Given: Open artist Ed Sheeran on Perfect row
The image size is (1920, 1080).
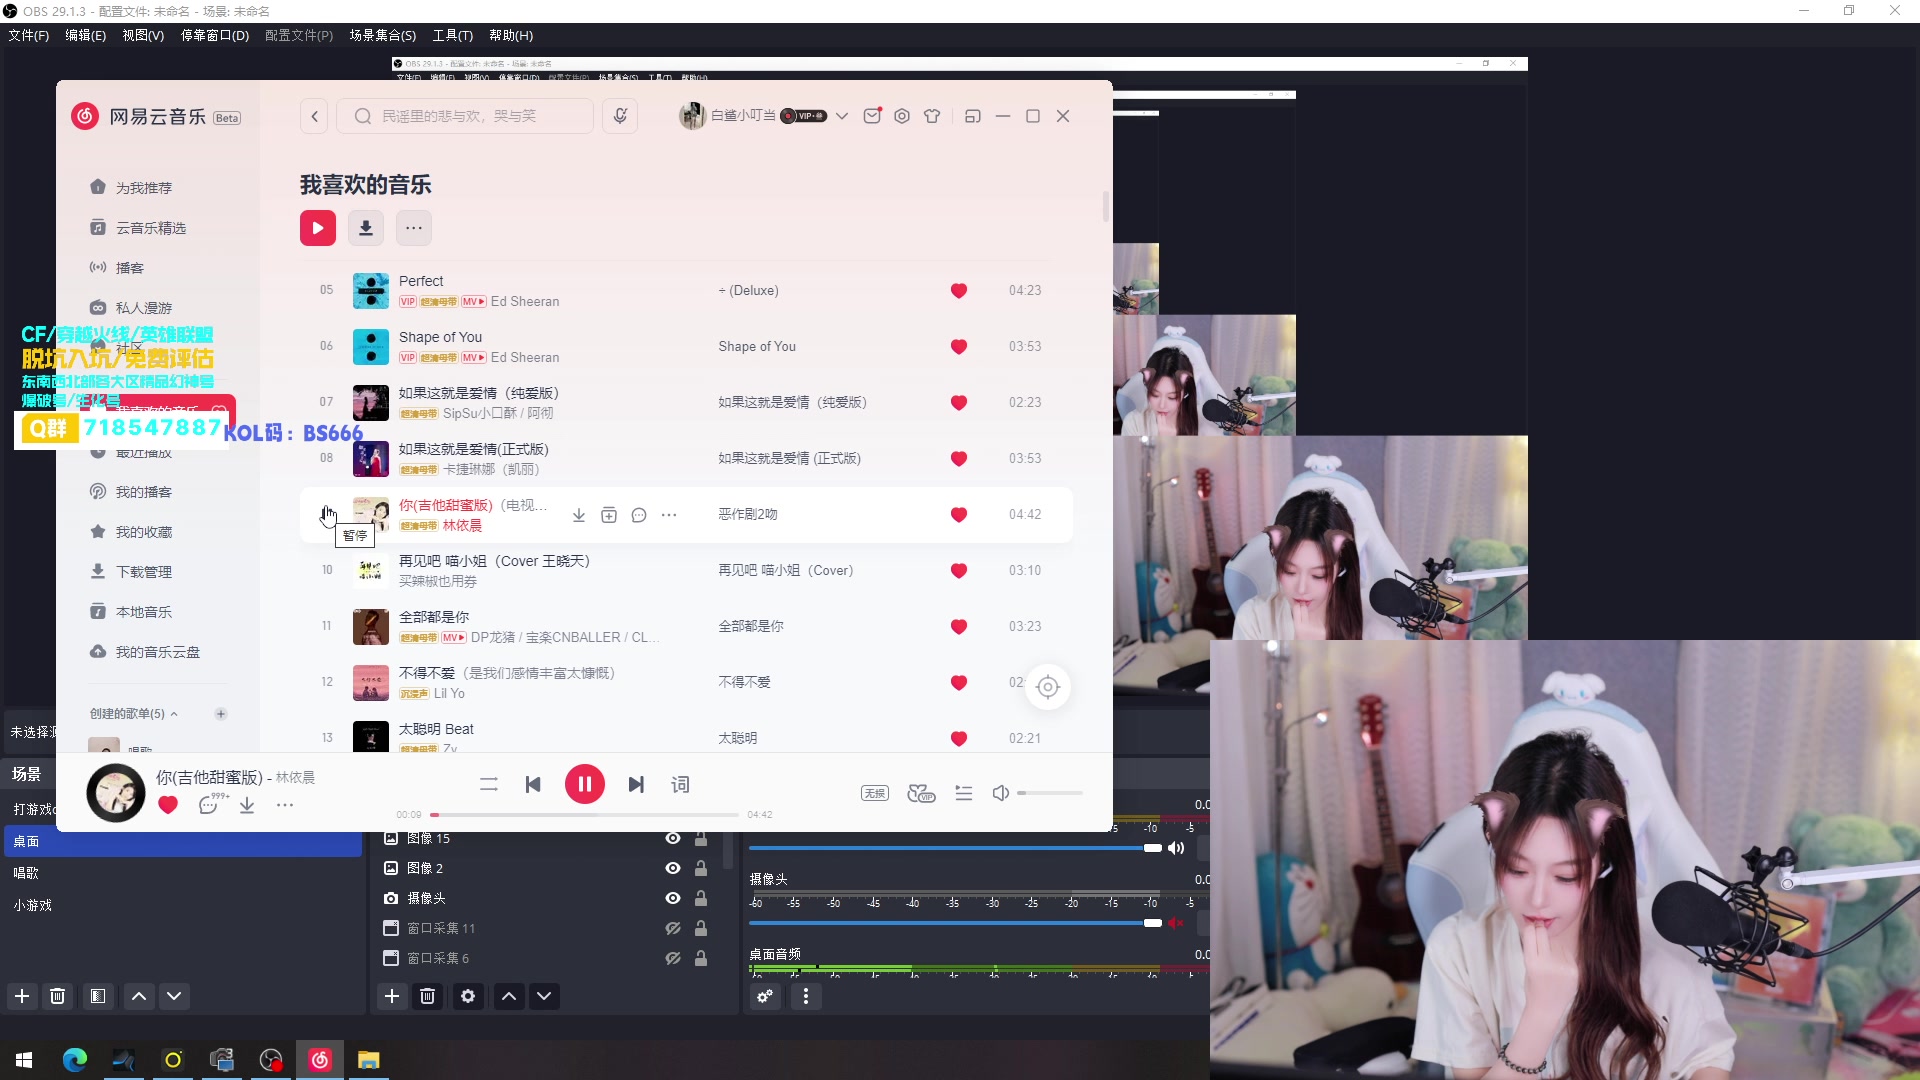Looking at the screenshot, I should click(525, 302).
